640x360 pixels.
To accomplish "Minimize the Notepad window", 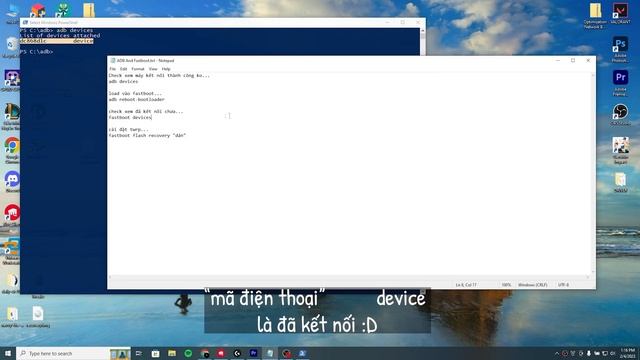I will [x=558, y=60].
